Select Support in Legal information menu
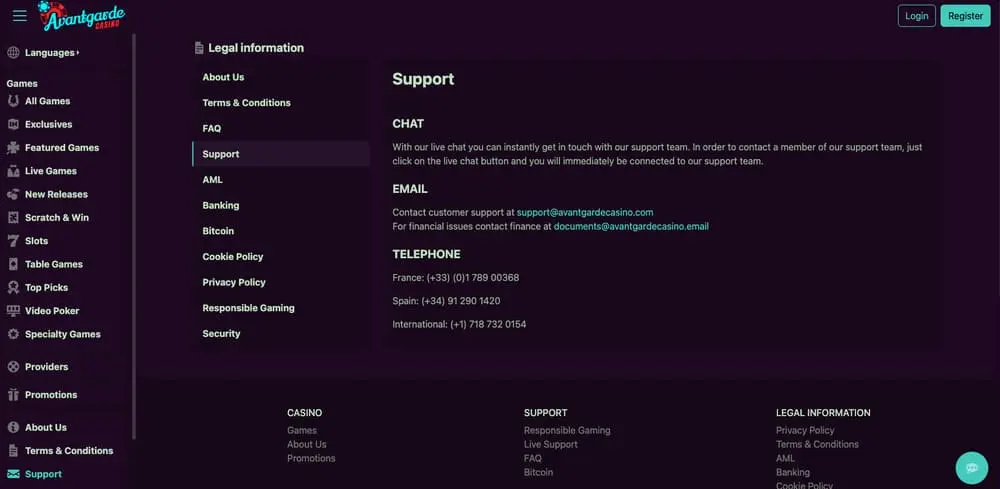 coord(281,154)
